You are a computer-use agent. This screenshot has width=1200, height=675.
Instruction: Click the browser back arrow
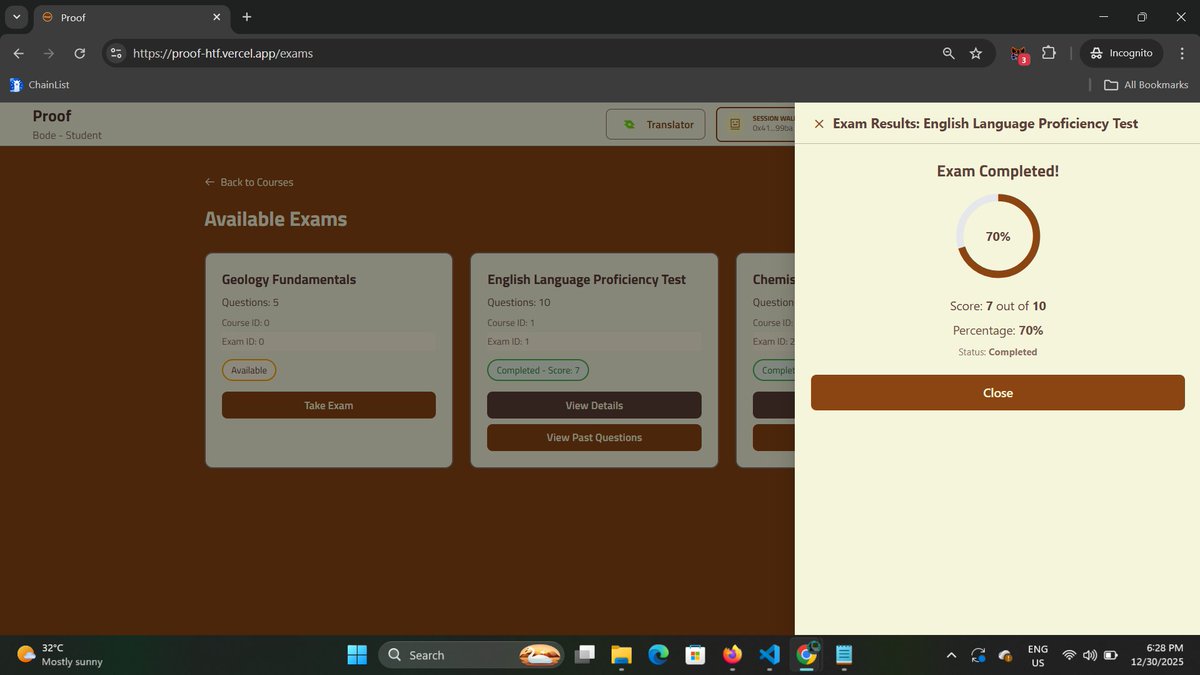(18, 53)
